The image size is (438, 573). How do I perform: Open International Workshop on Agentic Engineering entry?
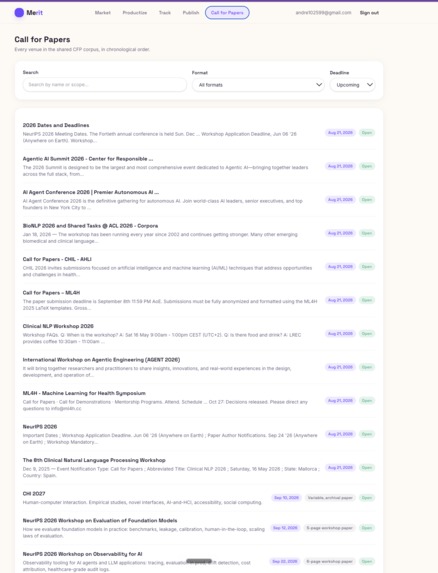[101, 360]
